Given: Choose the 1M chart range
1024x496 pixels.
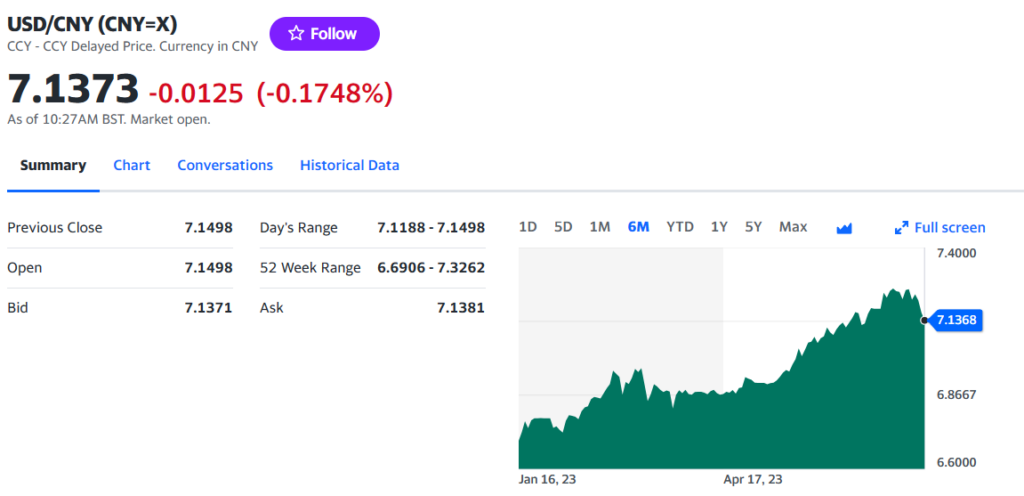Looking at the screenshot, I should point(599,227).
